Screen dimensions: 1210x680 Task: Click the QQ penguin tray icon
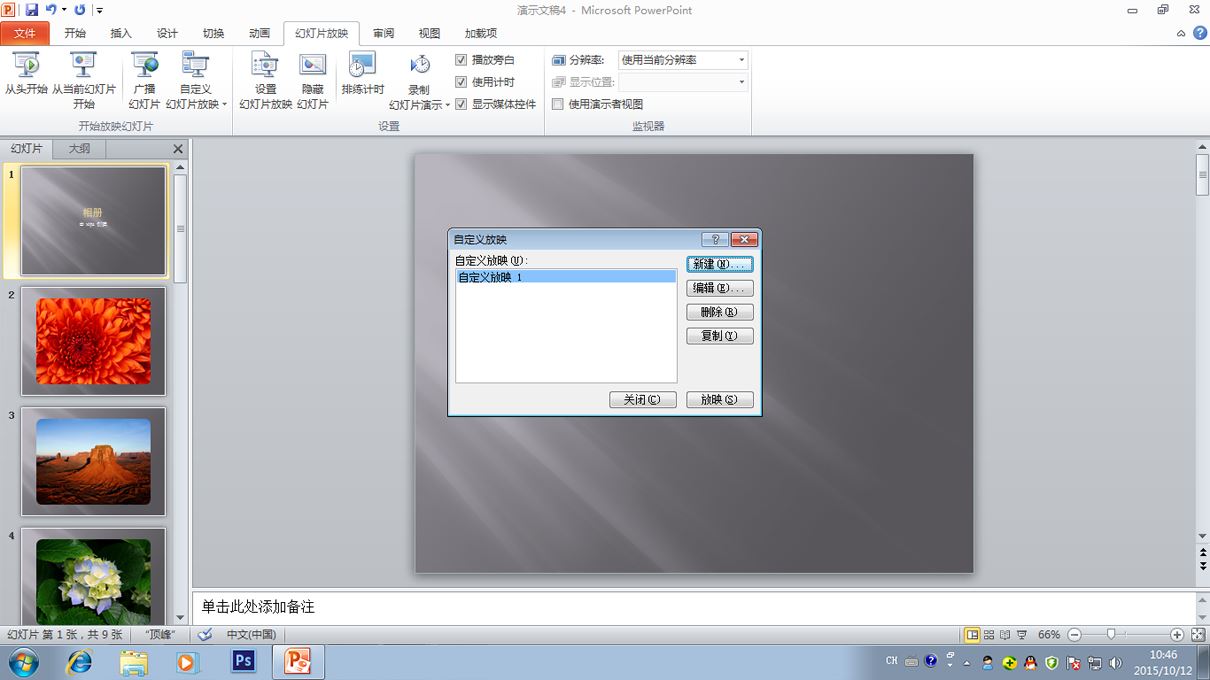coord(1031,662)
